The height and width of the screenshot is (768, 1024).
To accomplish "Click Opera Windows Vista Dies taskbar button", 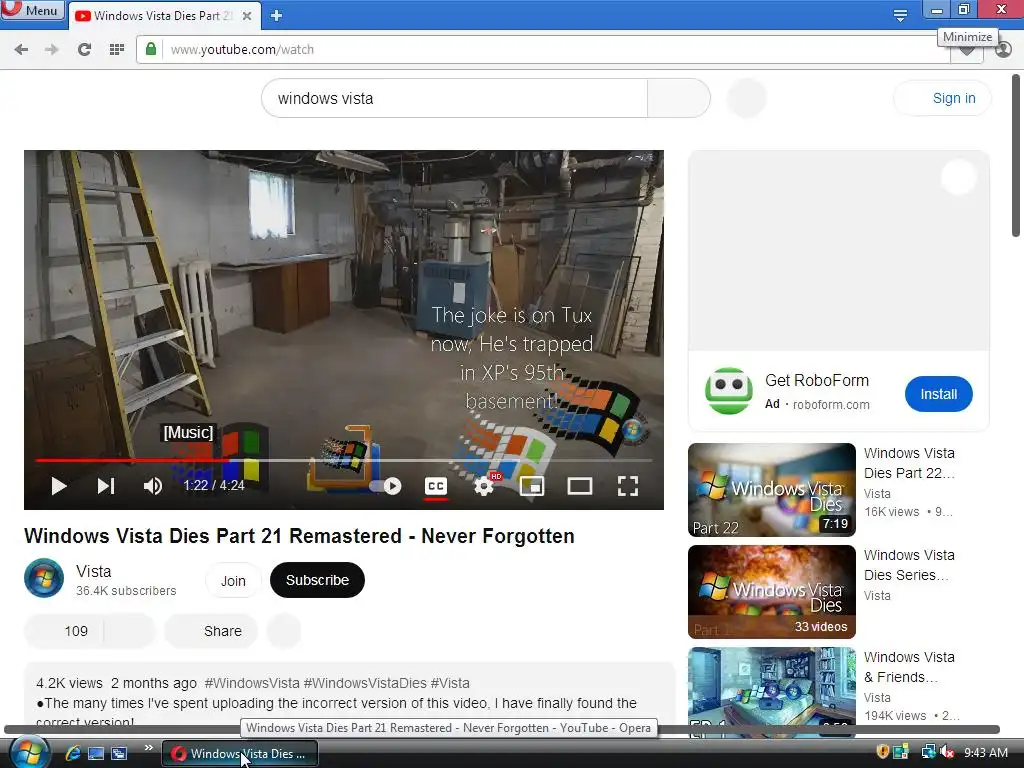I will tap(240, 754).
